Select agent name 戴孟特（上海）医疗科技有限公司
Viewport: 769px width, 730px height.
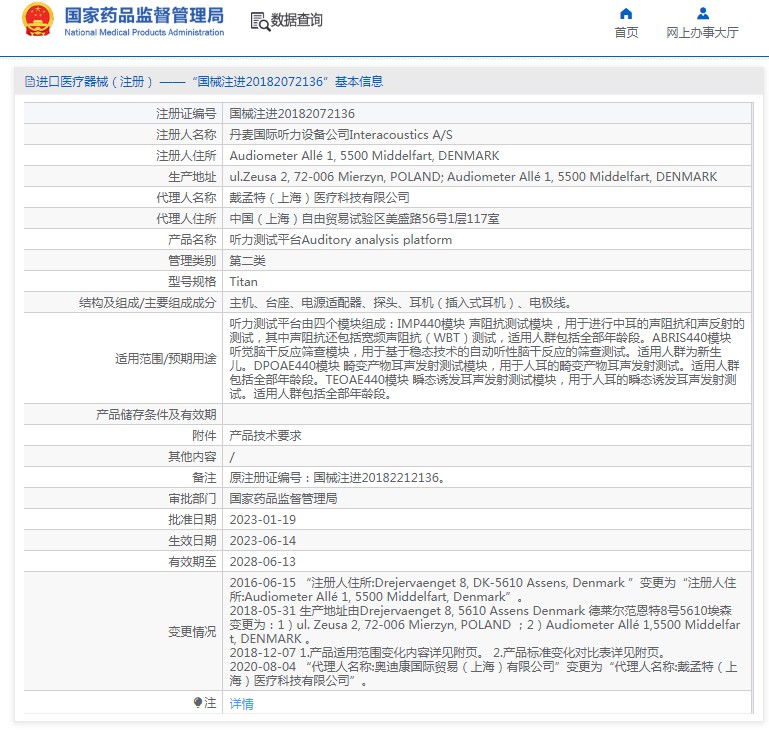point(319,198)
